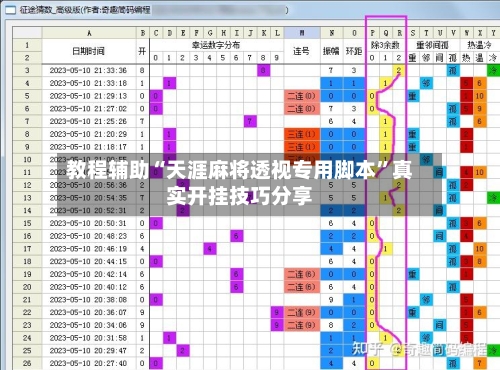Click the 二连(6) cell in row 19
The height and width of the screenshot is (370, 500).
[302, 274]
